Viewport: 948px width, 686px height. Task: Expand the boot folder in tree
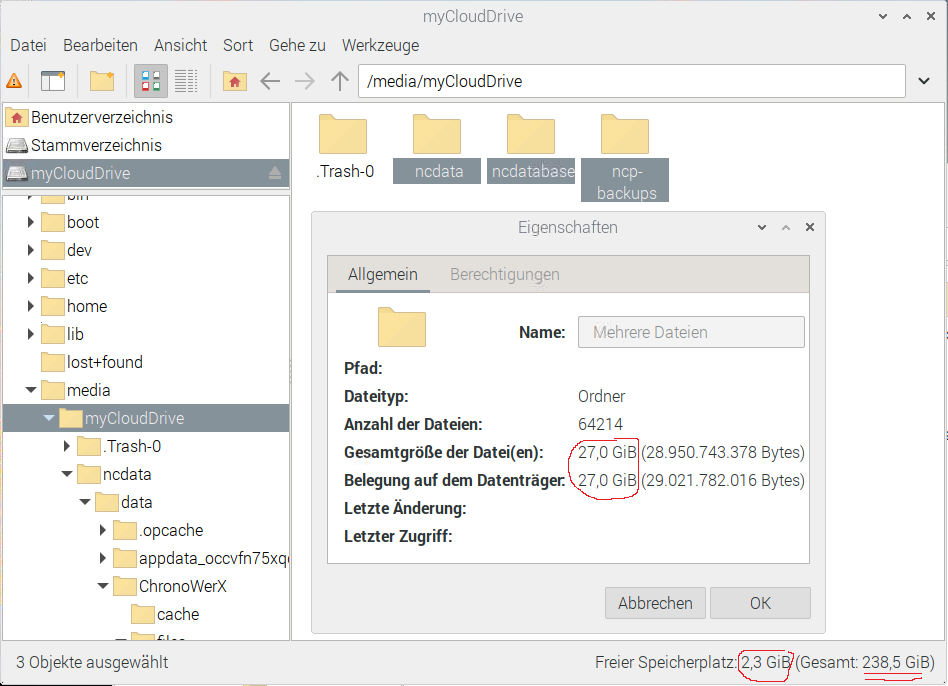click(31, 222)
